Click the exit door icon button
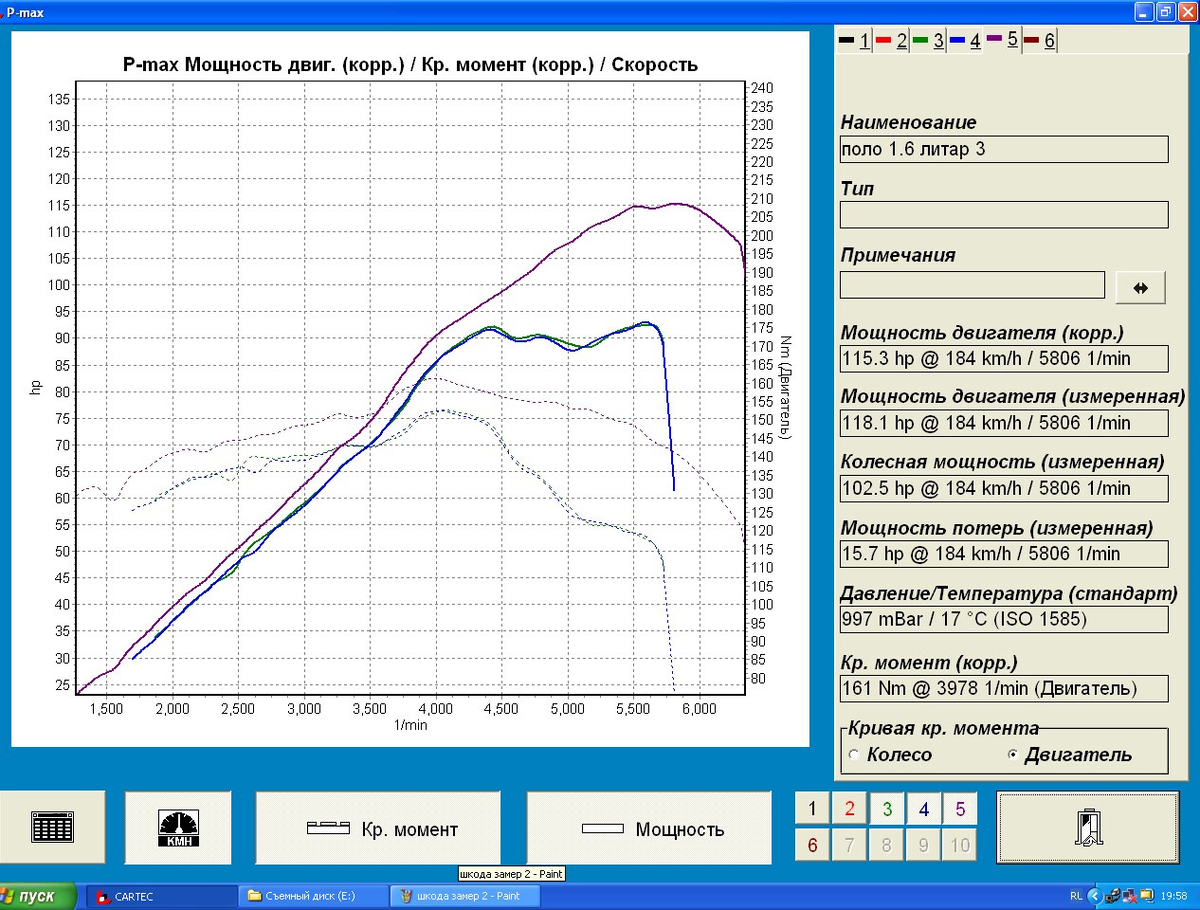1200x910 pixels. click(x=1087, y=827)
